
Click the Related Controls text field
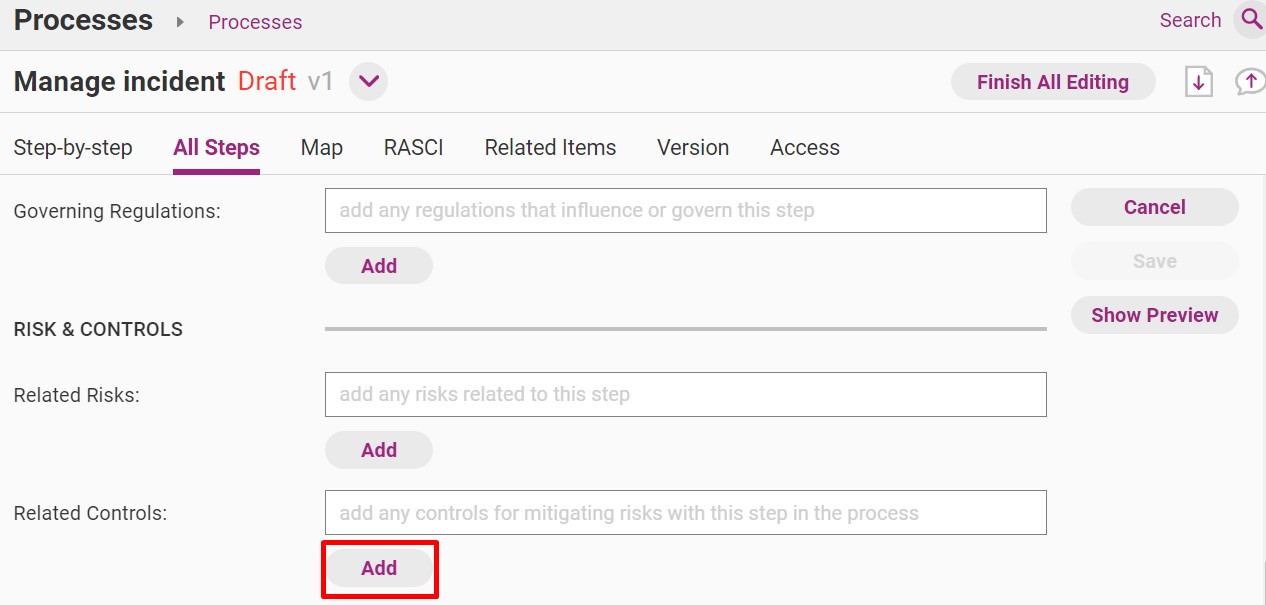coord(686,513)
